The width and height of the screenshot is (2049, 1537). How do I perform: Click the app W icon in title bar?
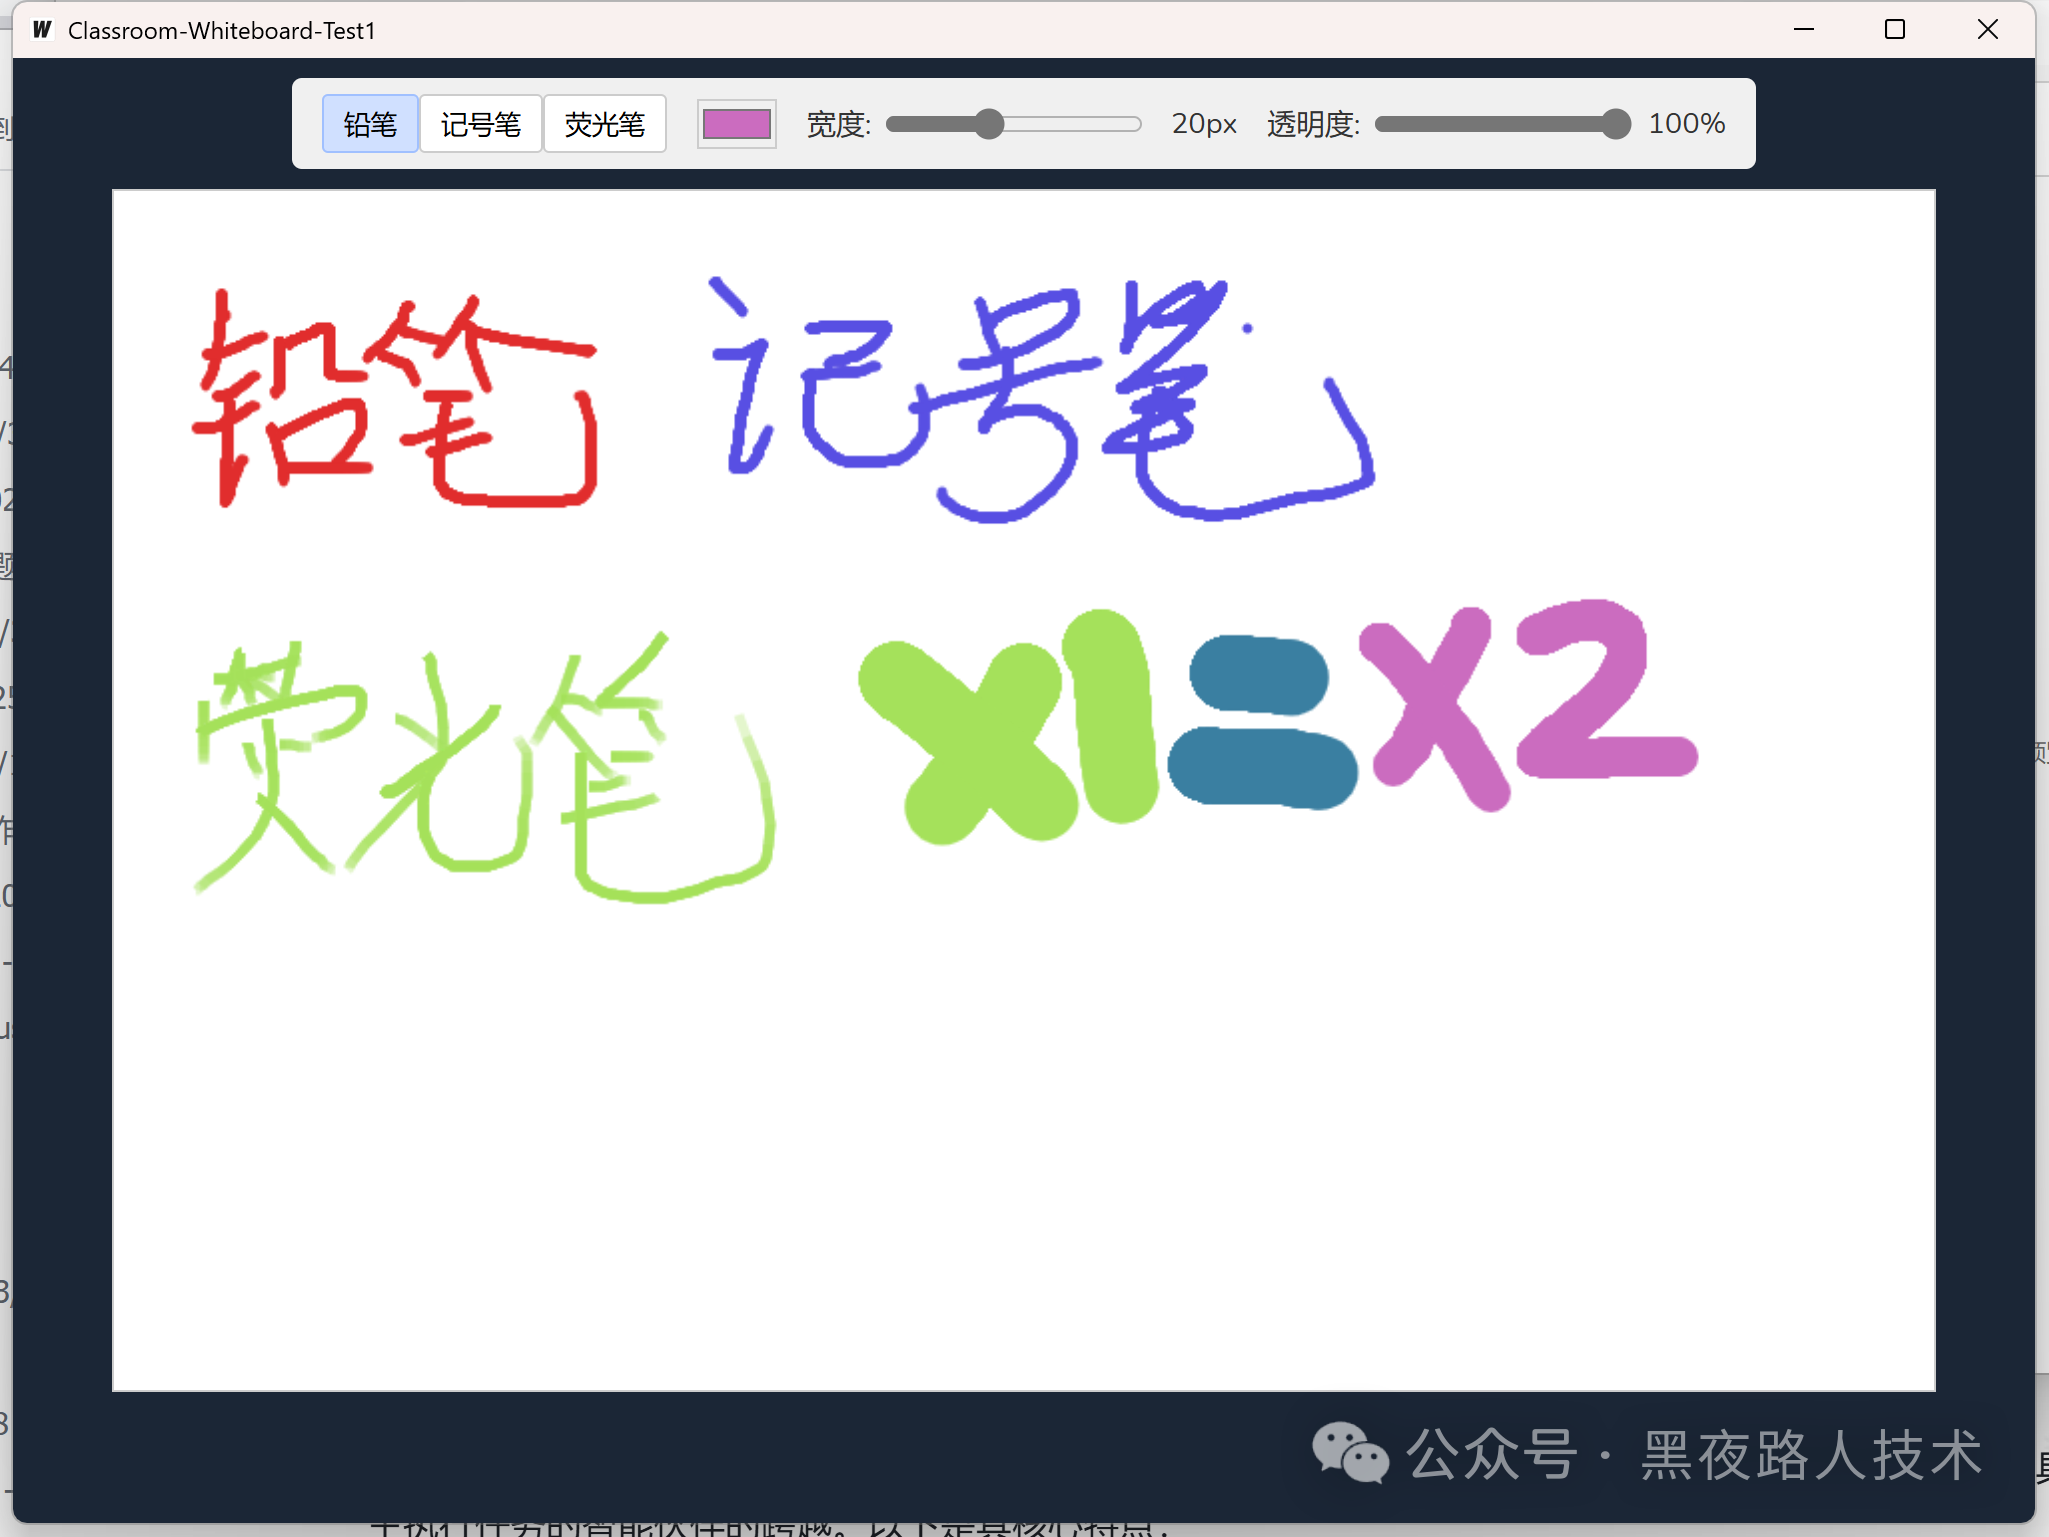(x=42, y=30)
